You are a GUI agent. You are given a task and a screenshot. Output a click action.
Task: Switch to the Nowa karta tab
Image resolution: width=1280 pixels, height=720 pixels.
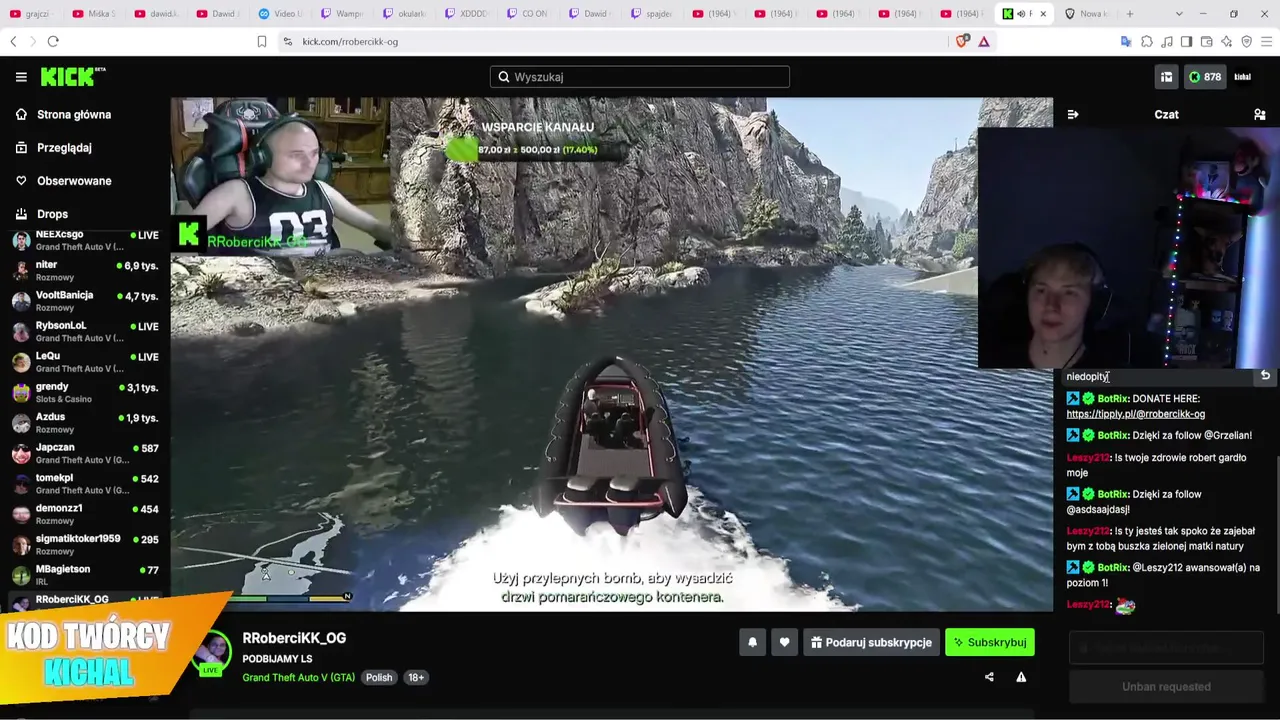1086,14
